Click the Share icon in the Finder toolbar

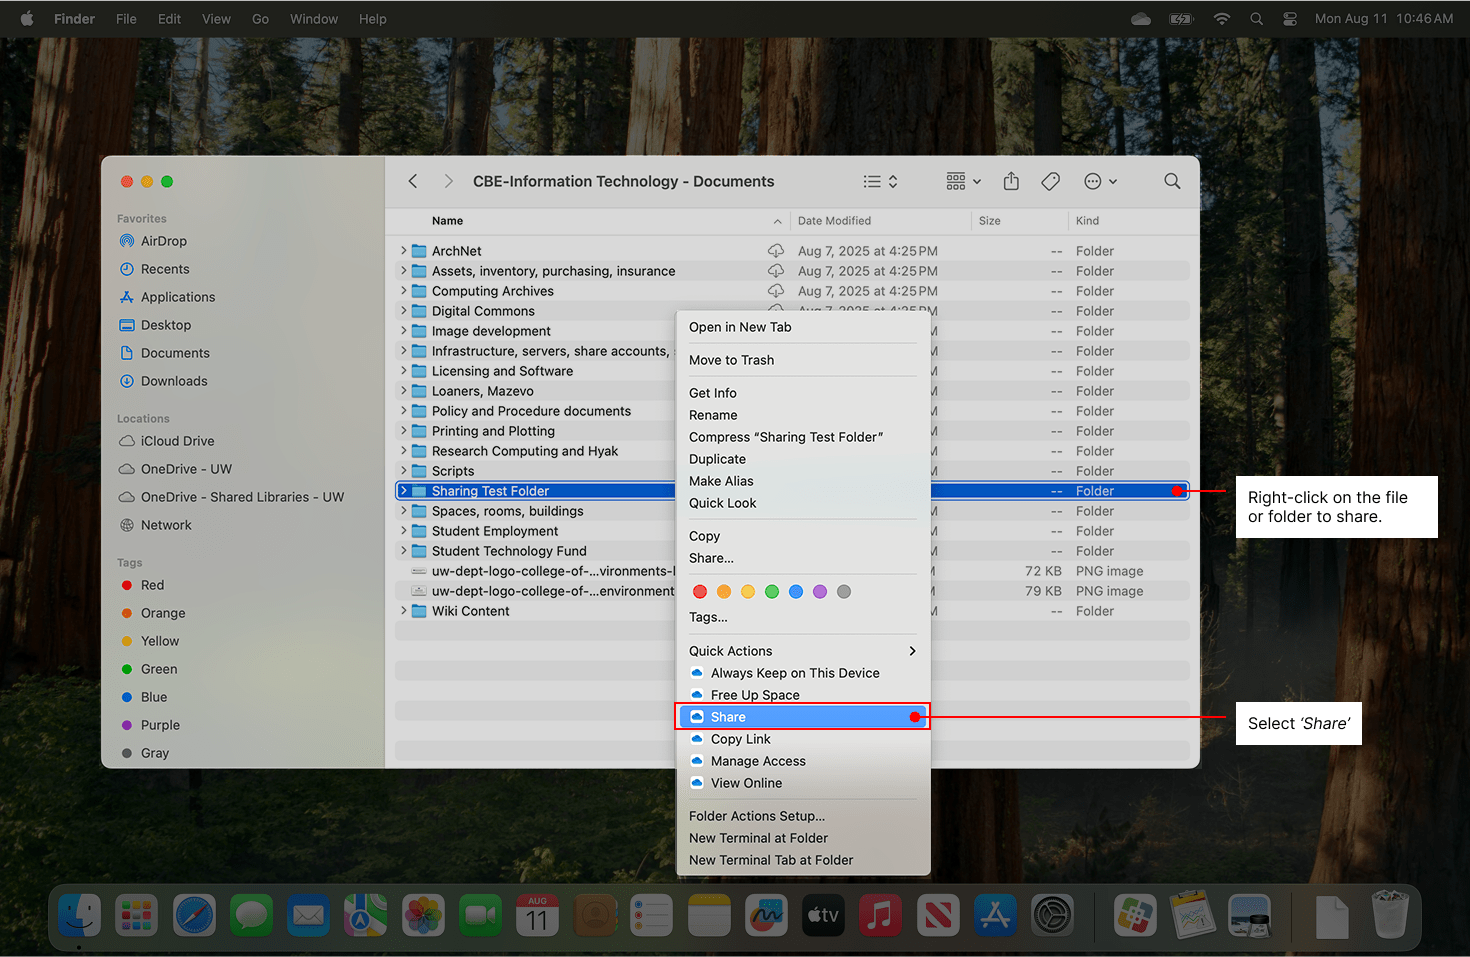point(1011,181)
